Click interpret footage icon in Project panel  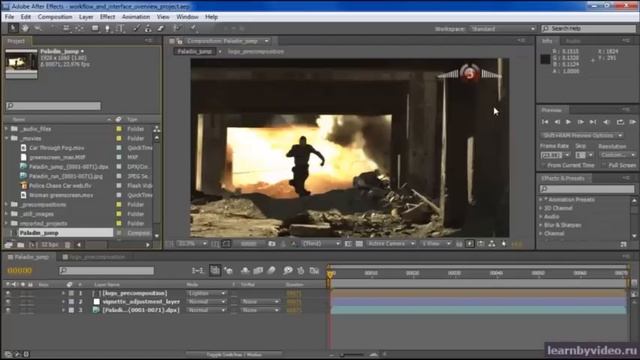[9, 245]
